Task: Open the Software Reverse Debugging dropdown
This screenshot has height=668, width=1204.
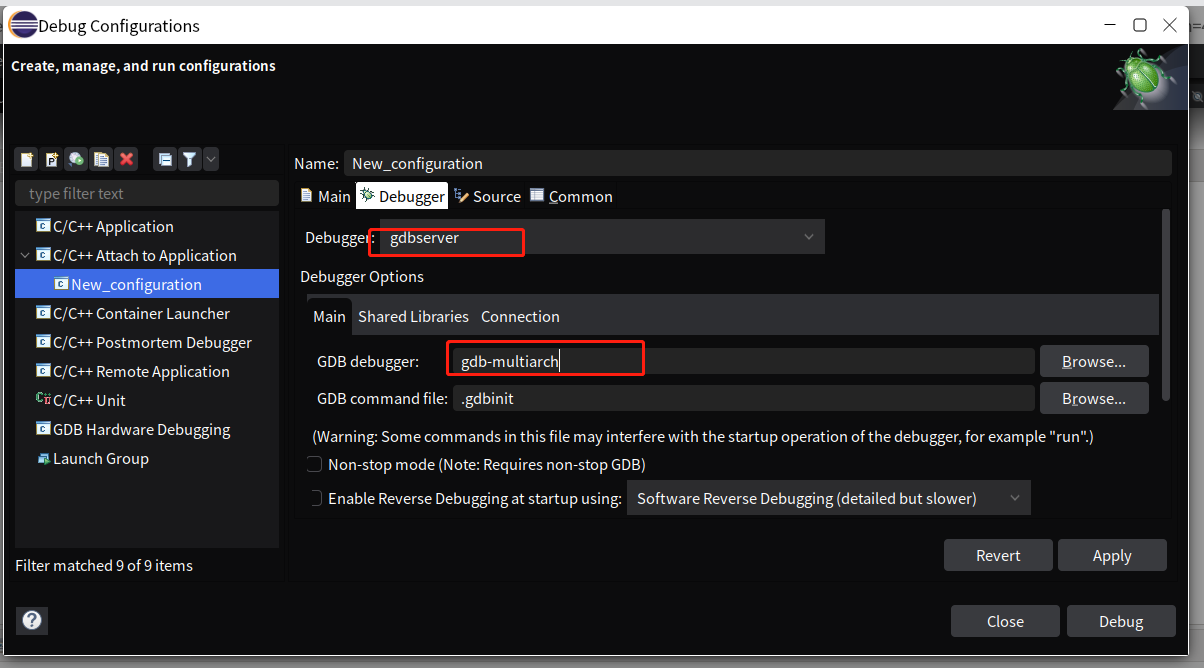Action: (828, 498)
